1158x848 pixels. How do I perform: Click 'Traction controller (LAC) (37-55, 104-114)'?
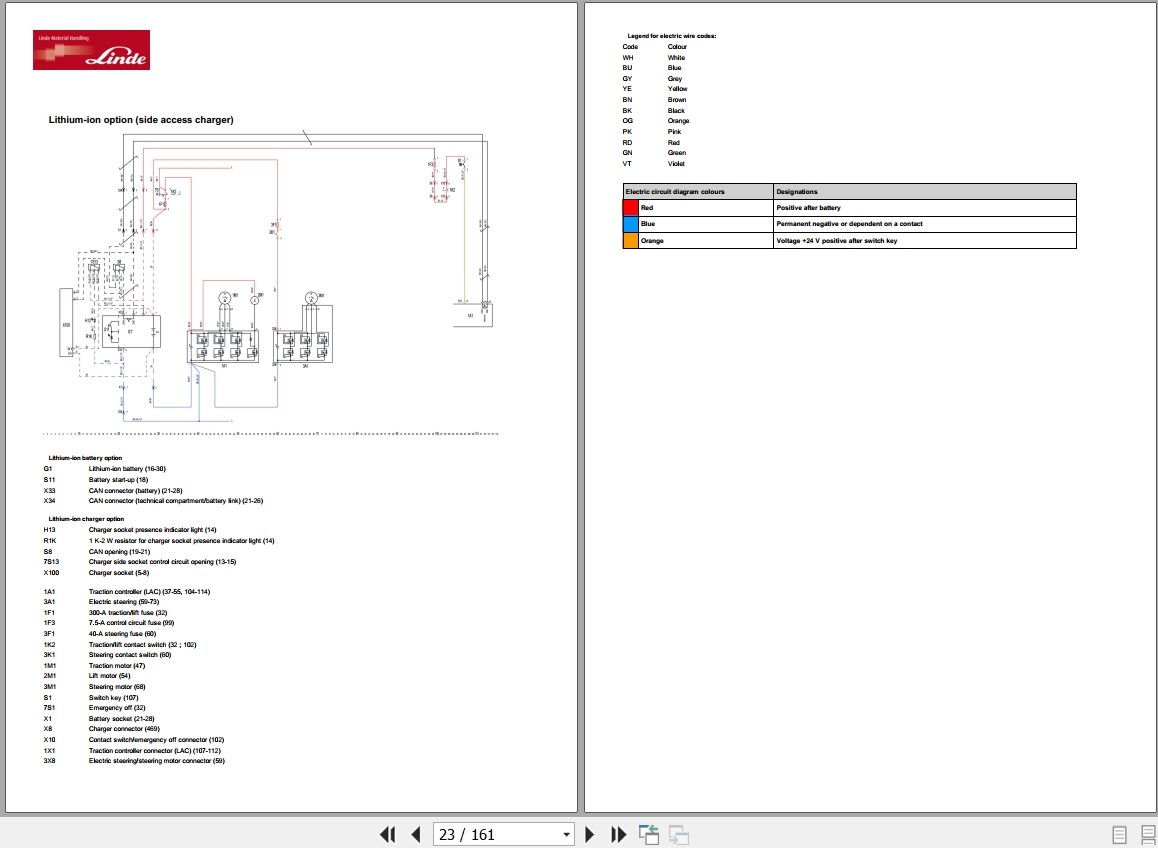point(149,592)
